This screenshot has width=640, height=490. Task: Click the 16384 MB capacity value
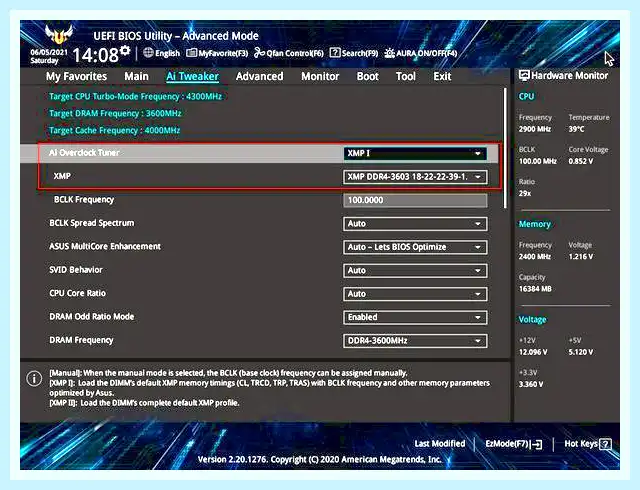coord(535,289)
